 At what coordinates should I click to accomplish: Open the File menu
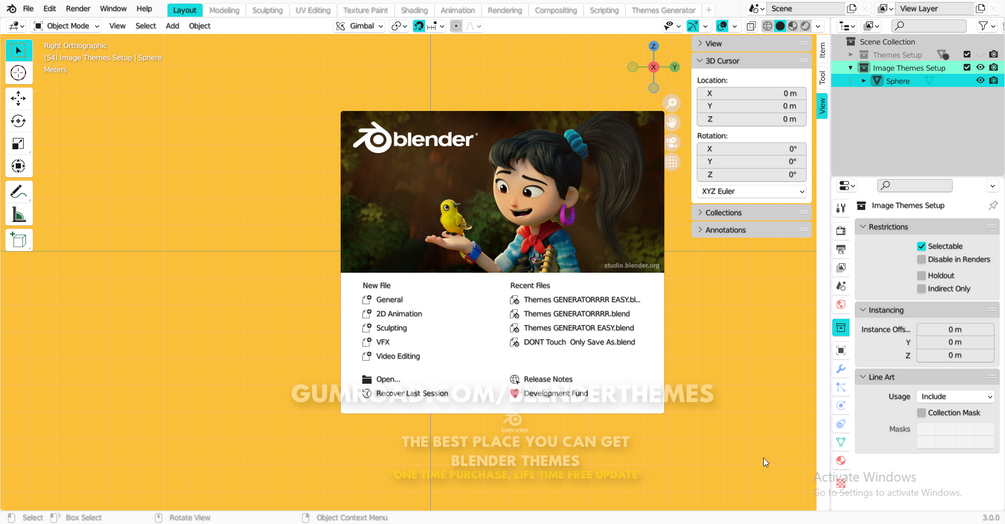28,9
